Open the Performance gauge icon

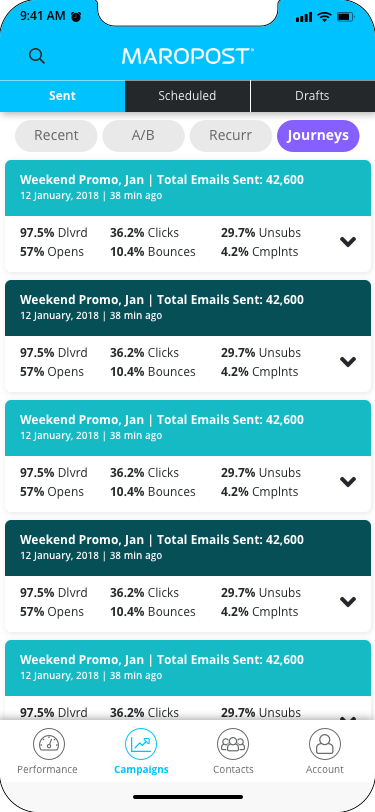point(49,744)
